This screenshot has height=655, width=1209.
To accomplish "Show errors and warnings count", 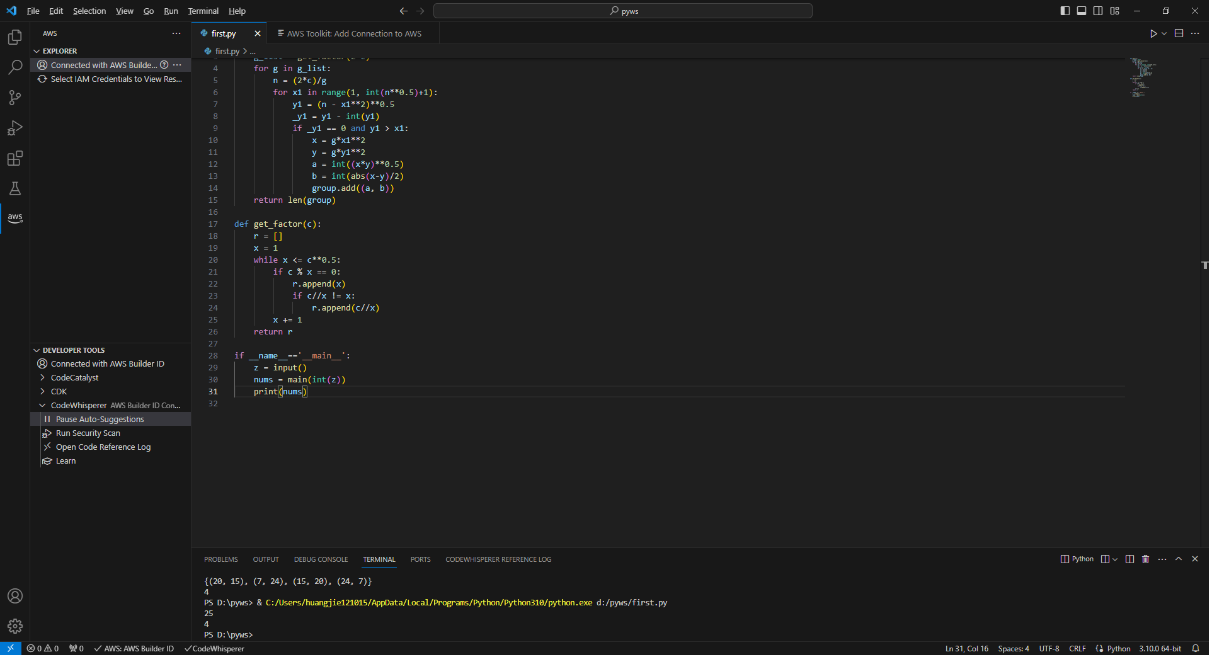I will coord(42,648).
